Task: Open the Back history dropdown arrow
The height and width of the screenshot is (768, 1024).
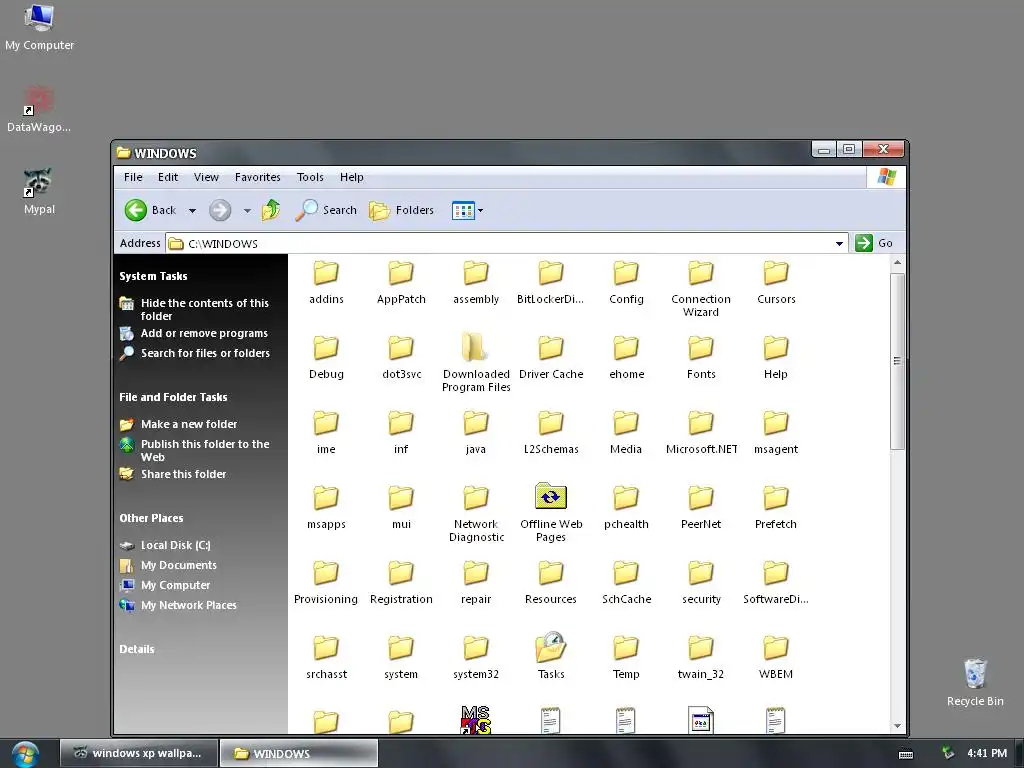Action: pyautogui.click(x=192, y=210)
